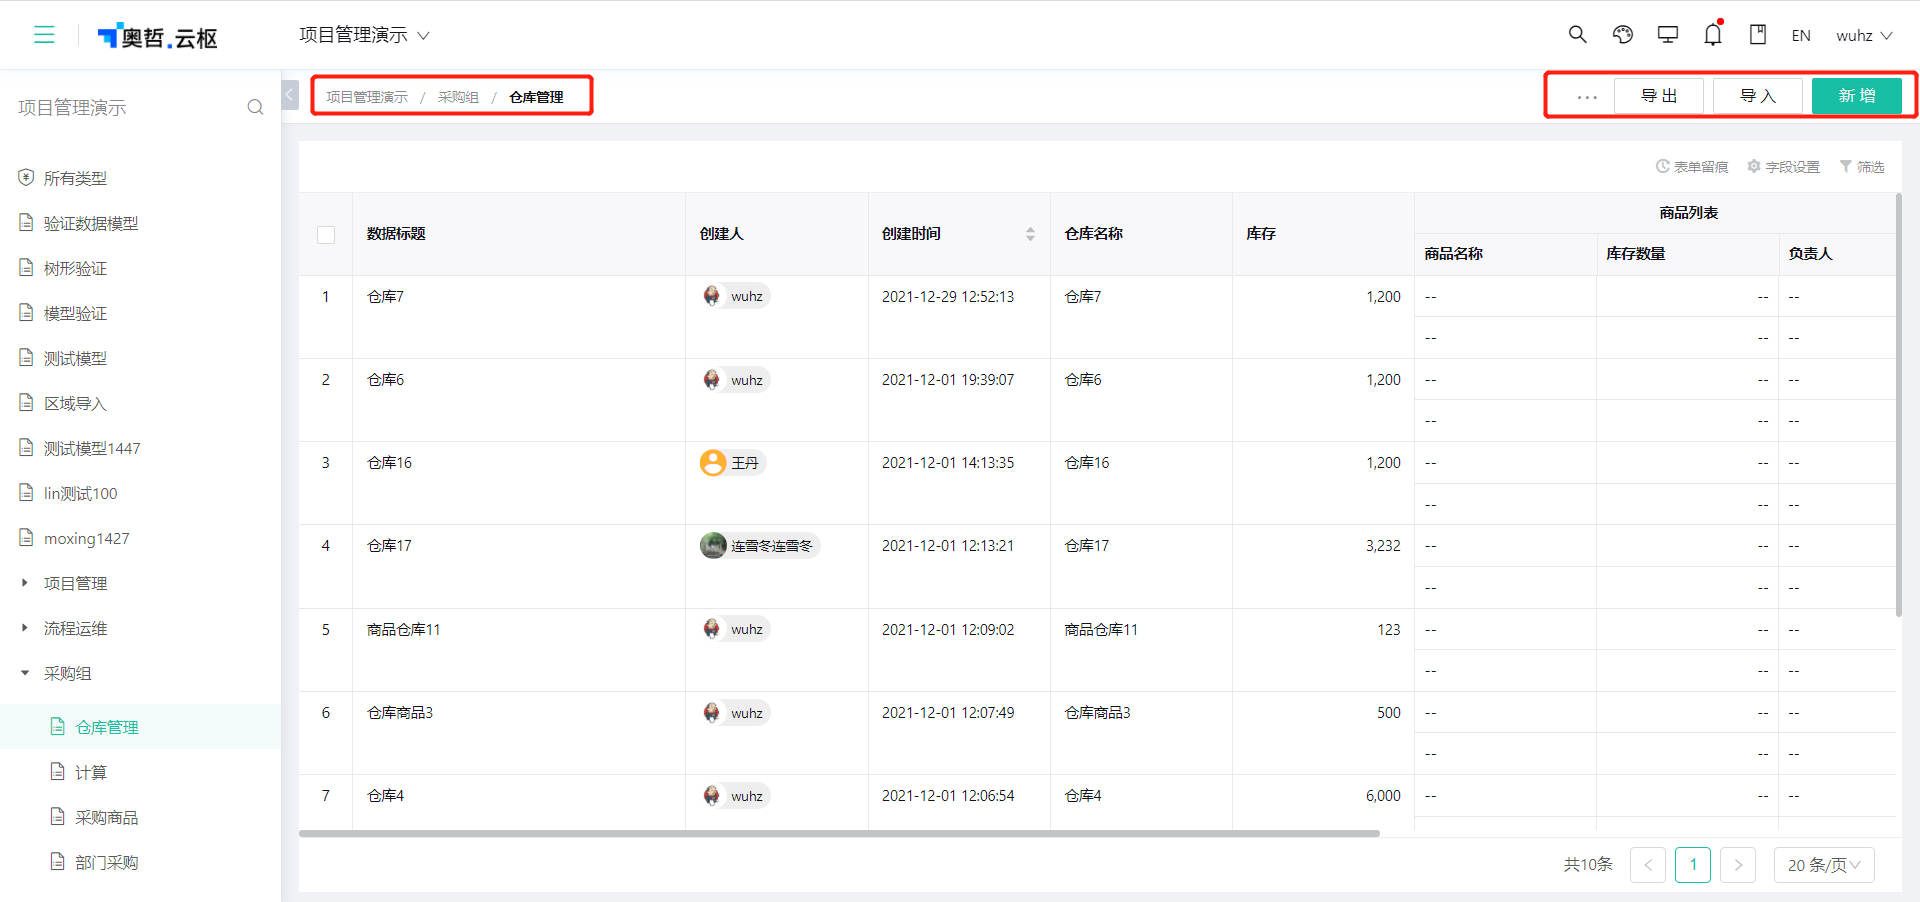Open record 商品仓库11 title

point(403,630)
